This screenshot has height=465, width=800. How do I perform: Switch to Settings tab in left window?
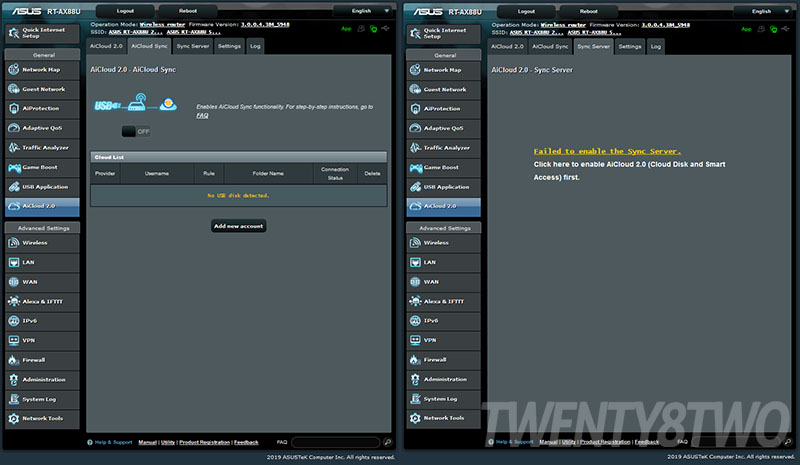tap(229, 46)
